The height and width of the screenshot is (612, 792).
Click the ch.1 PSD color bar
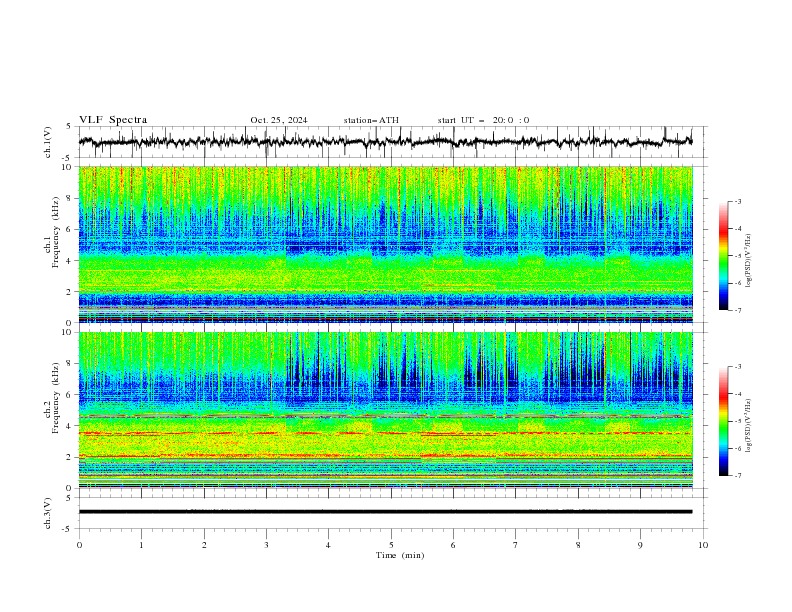[x=723, y=256]
